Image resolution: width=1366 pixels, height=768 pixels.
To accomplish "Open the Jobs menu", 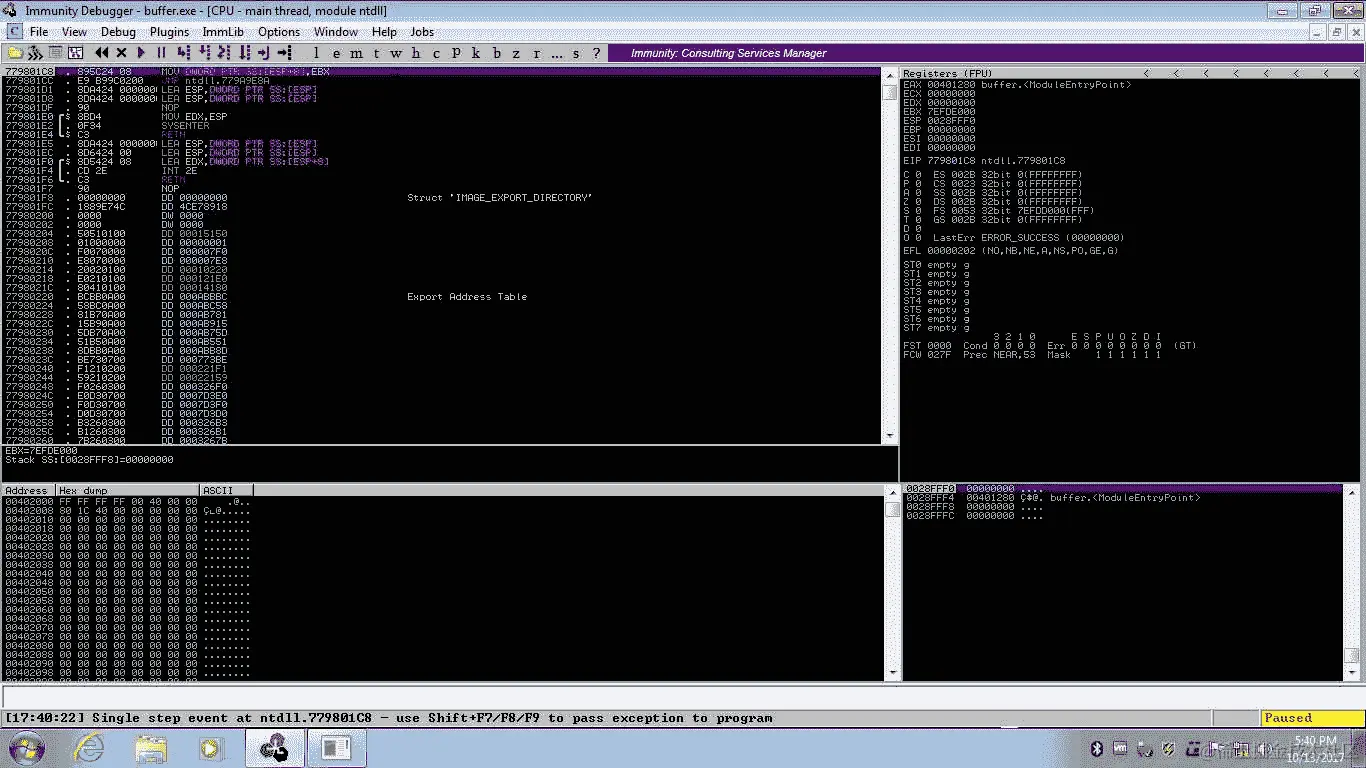I will point(422,32).
